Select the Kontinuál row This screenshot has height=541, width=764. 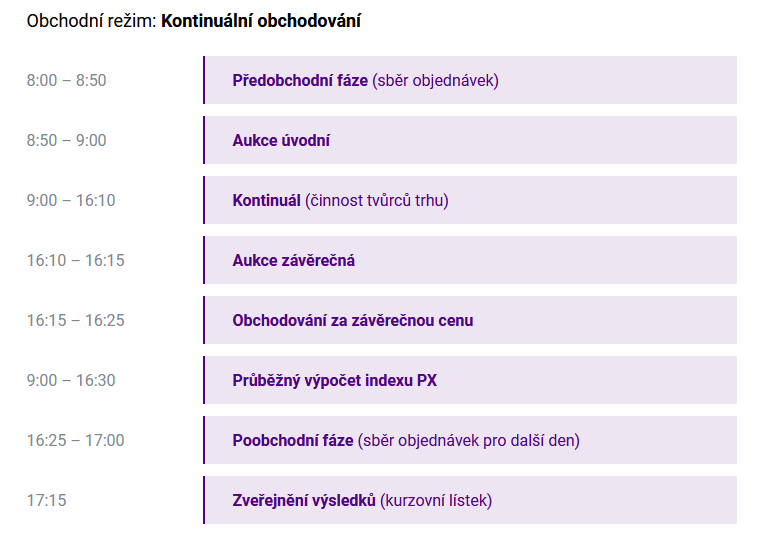click(x=470, y=200)
